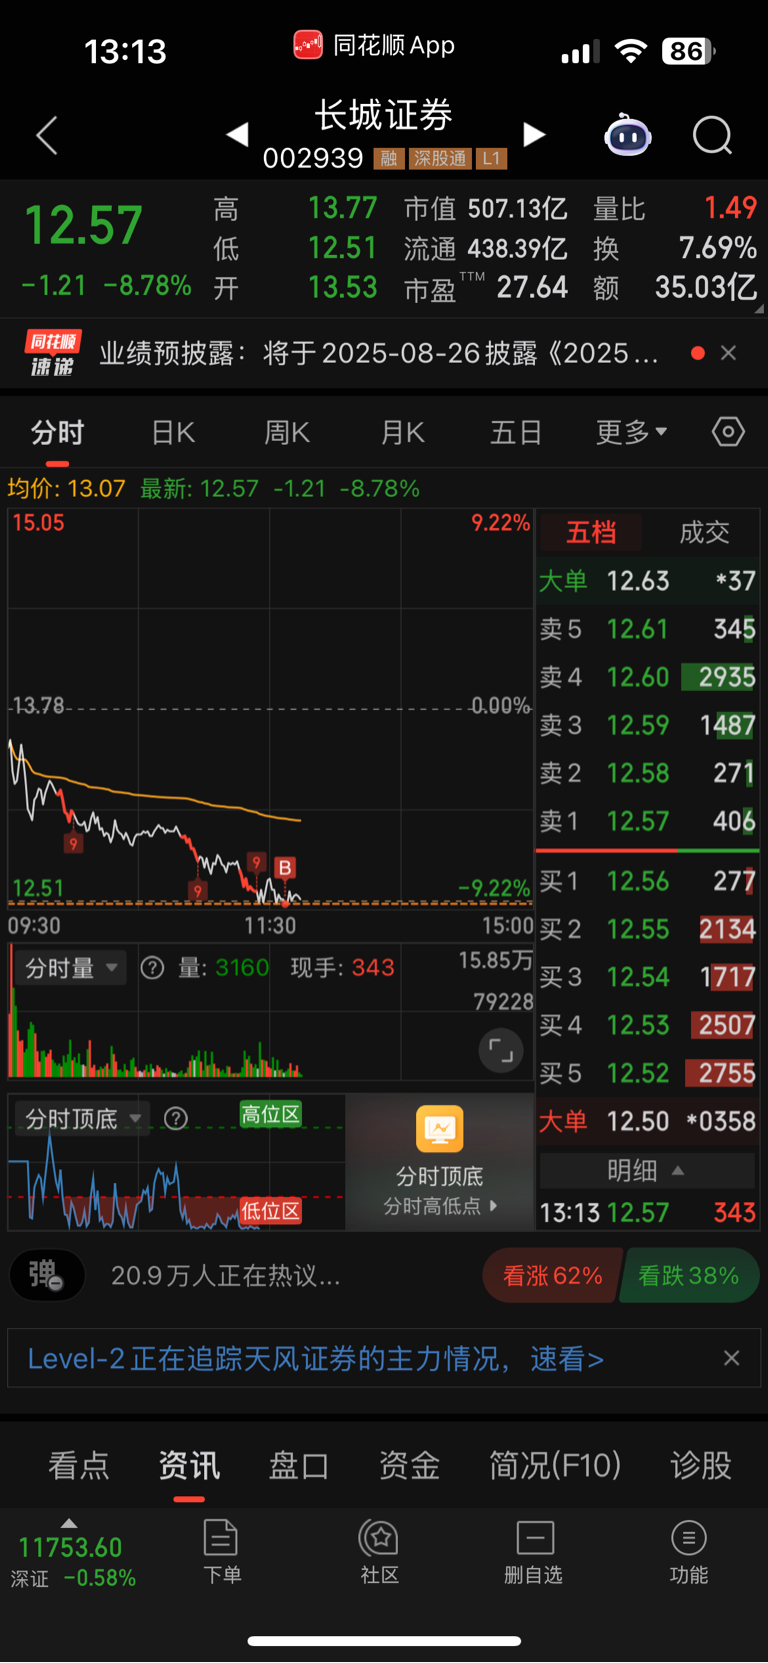Open the 资金 tab
The image size is (768, 1663).
(409, 1466)
